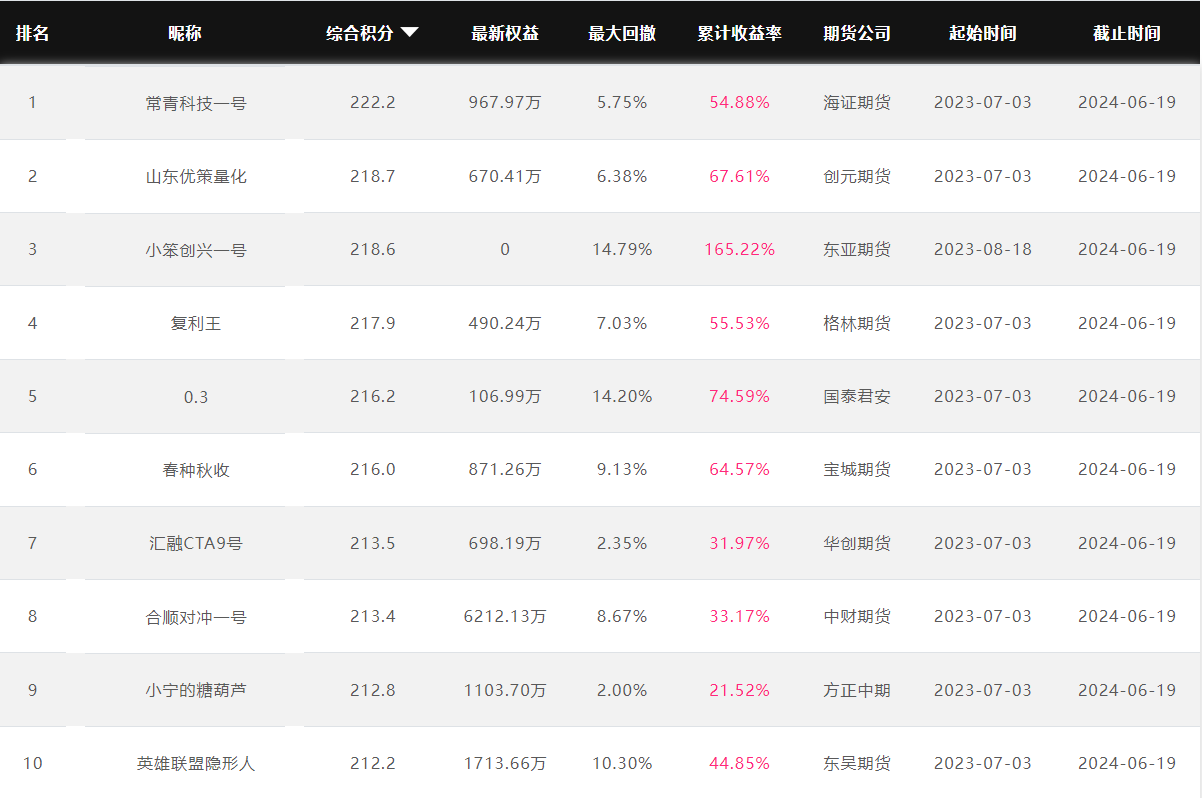
Task: Open nickname 汇融CTA9号
Action: click(x=196, y=543)
